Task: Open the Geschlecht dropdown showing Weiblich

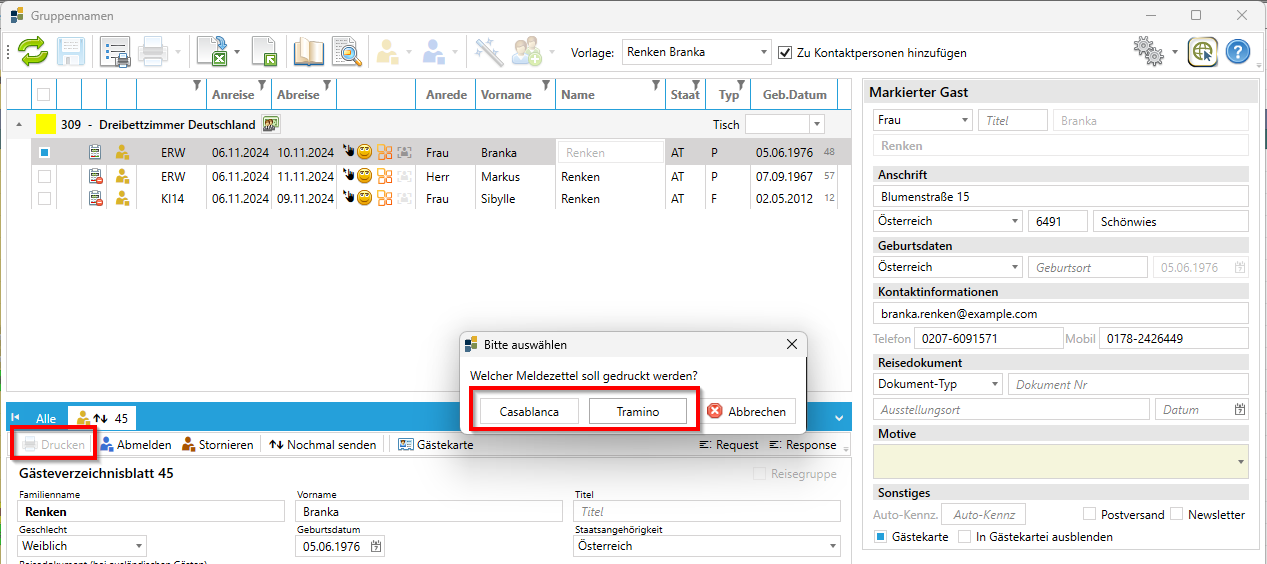Action: pyautogui.click(x=83, y=546)
